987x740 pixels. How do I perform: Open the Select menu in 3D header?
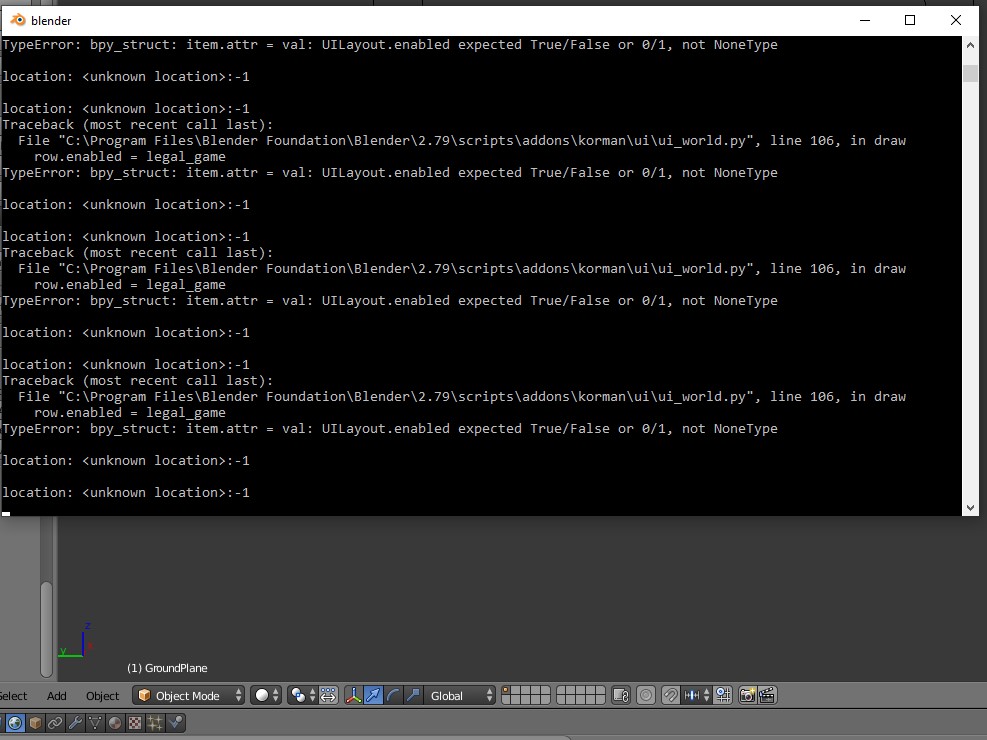point(13,696)
